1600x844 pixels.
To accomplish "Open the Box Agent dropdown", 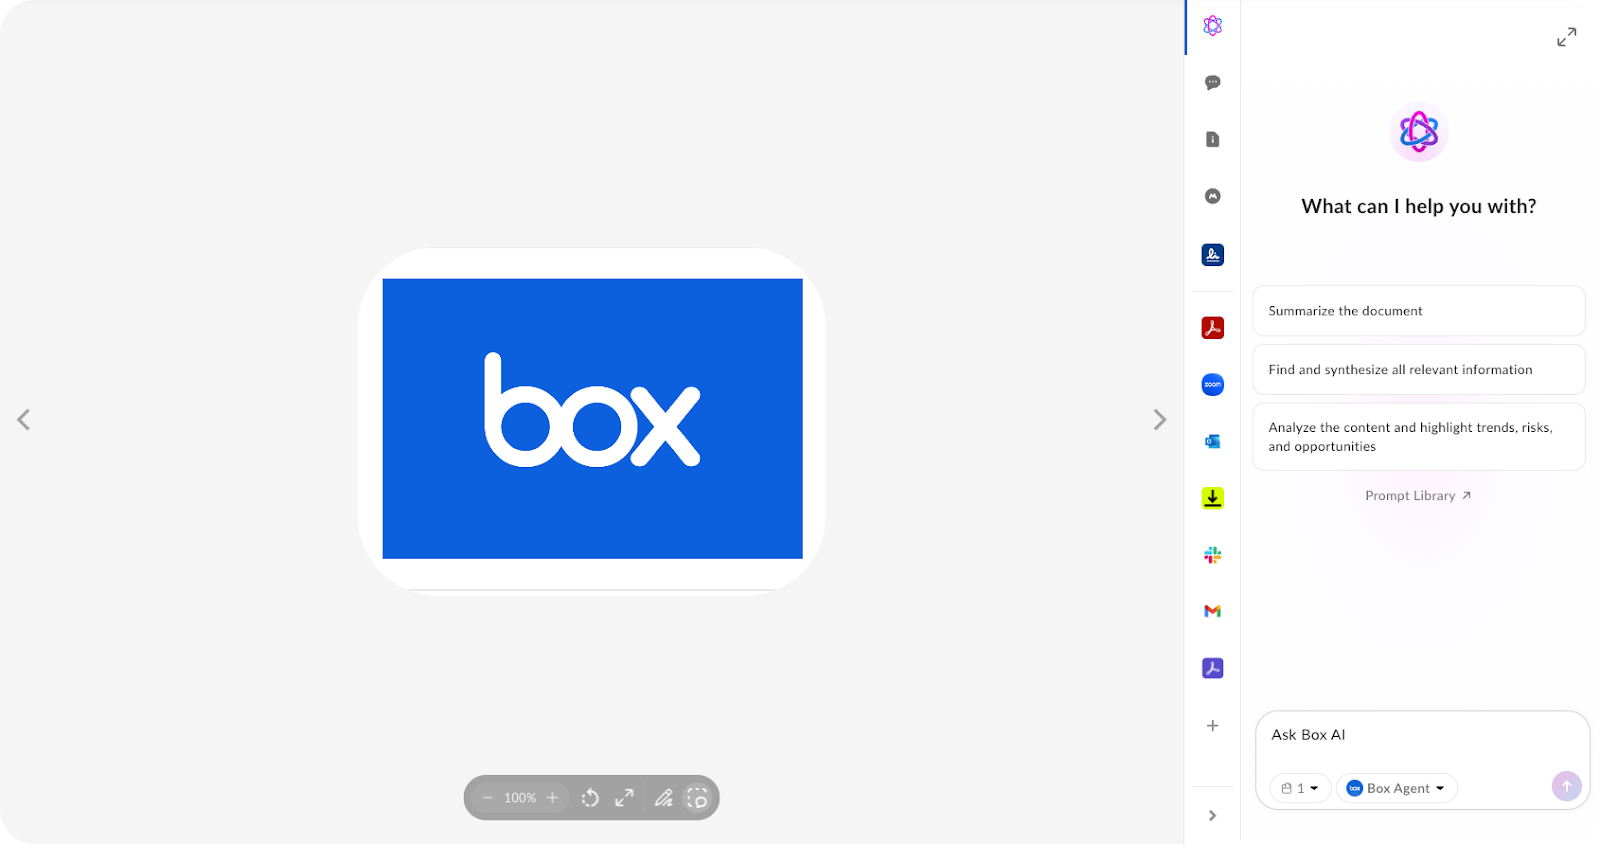I will 1396,788.
